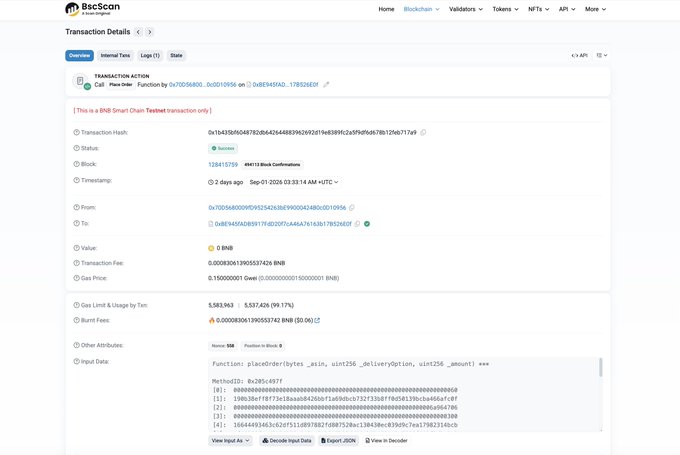Click the Place Order badge
This screenshot has width=680, height=455.
click(x=121, y=85)
